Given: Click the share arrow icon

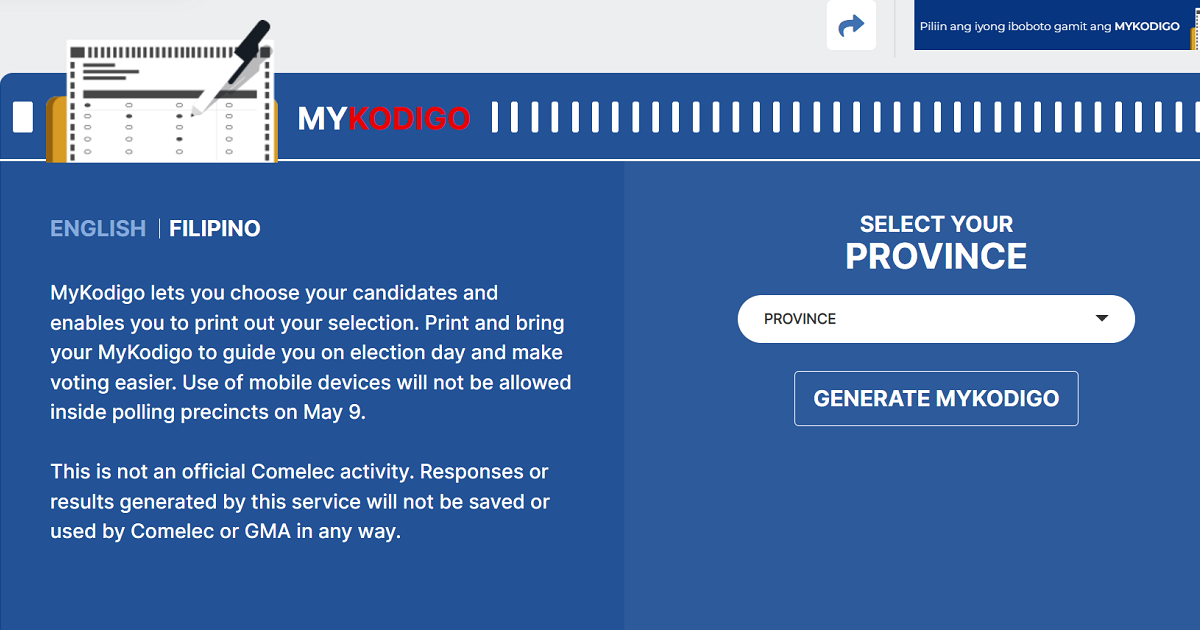Looking at the screenshot, I should coord(851,25).
